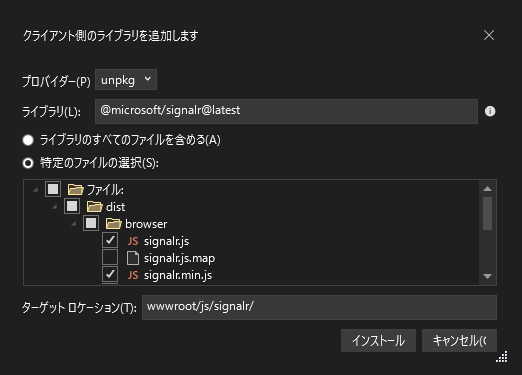Click the target location input field
The height and width of the screenshot is (375, 522).
tap(319, 307)
